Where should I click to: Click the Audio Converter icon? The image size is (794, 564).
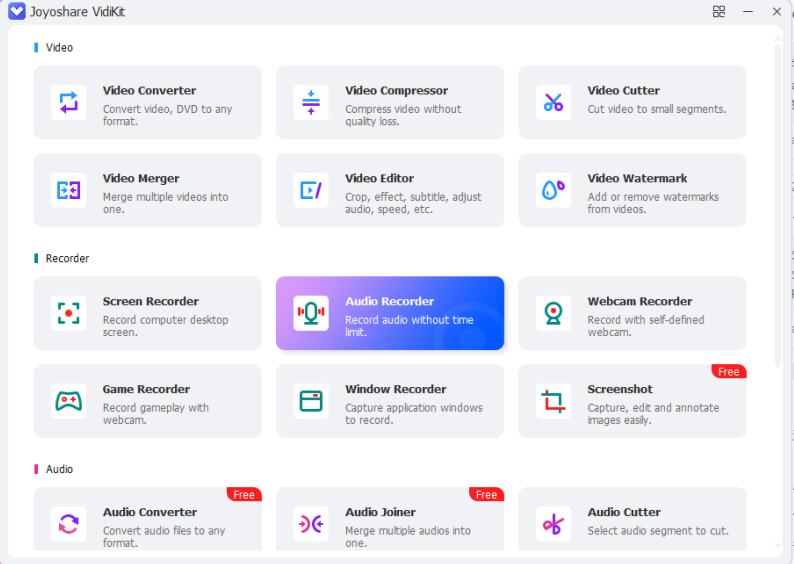(68, 524)
